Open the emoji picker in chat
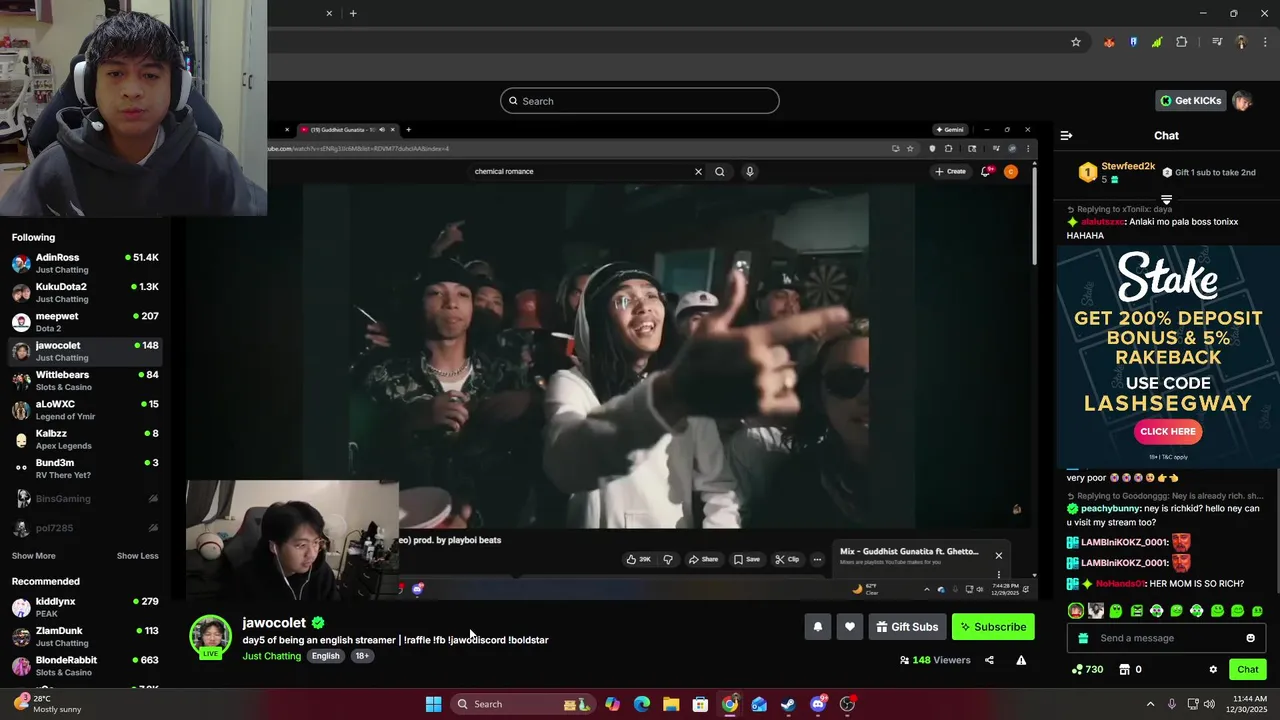Screen dimensions: 1280x720 (1250, 638)
